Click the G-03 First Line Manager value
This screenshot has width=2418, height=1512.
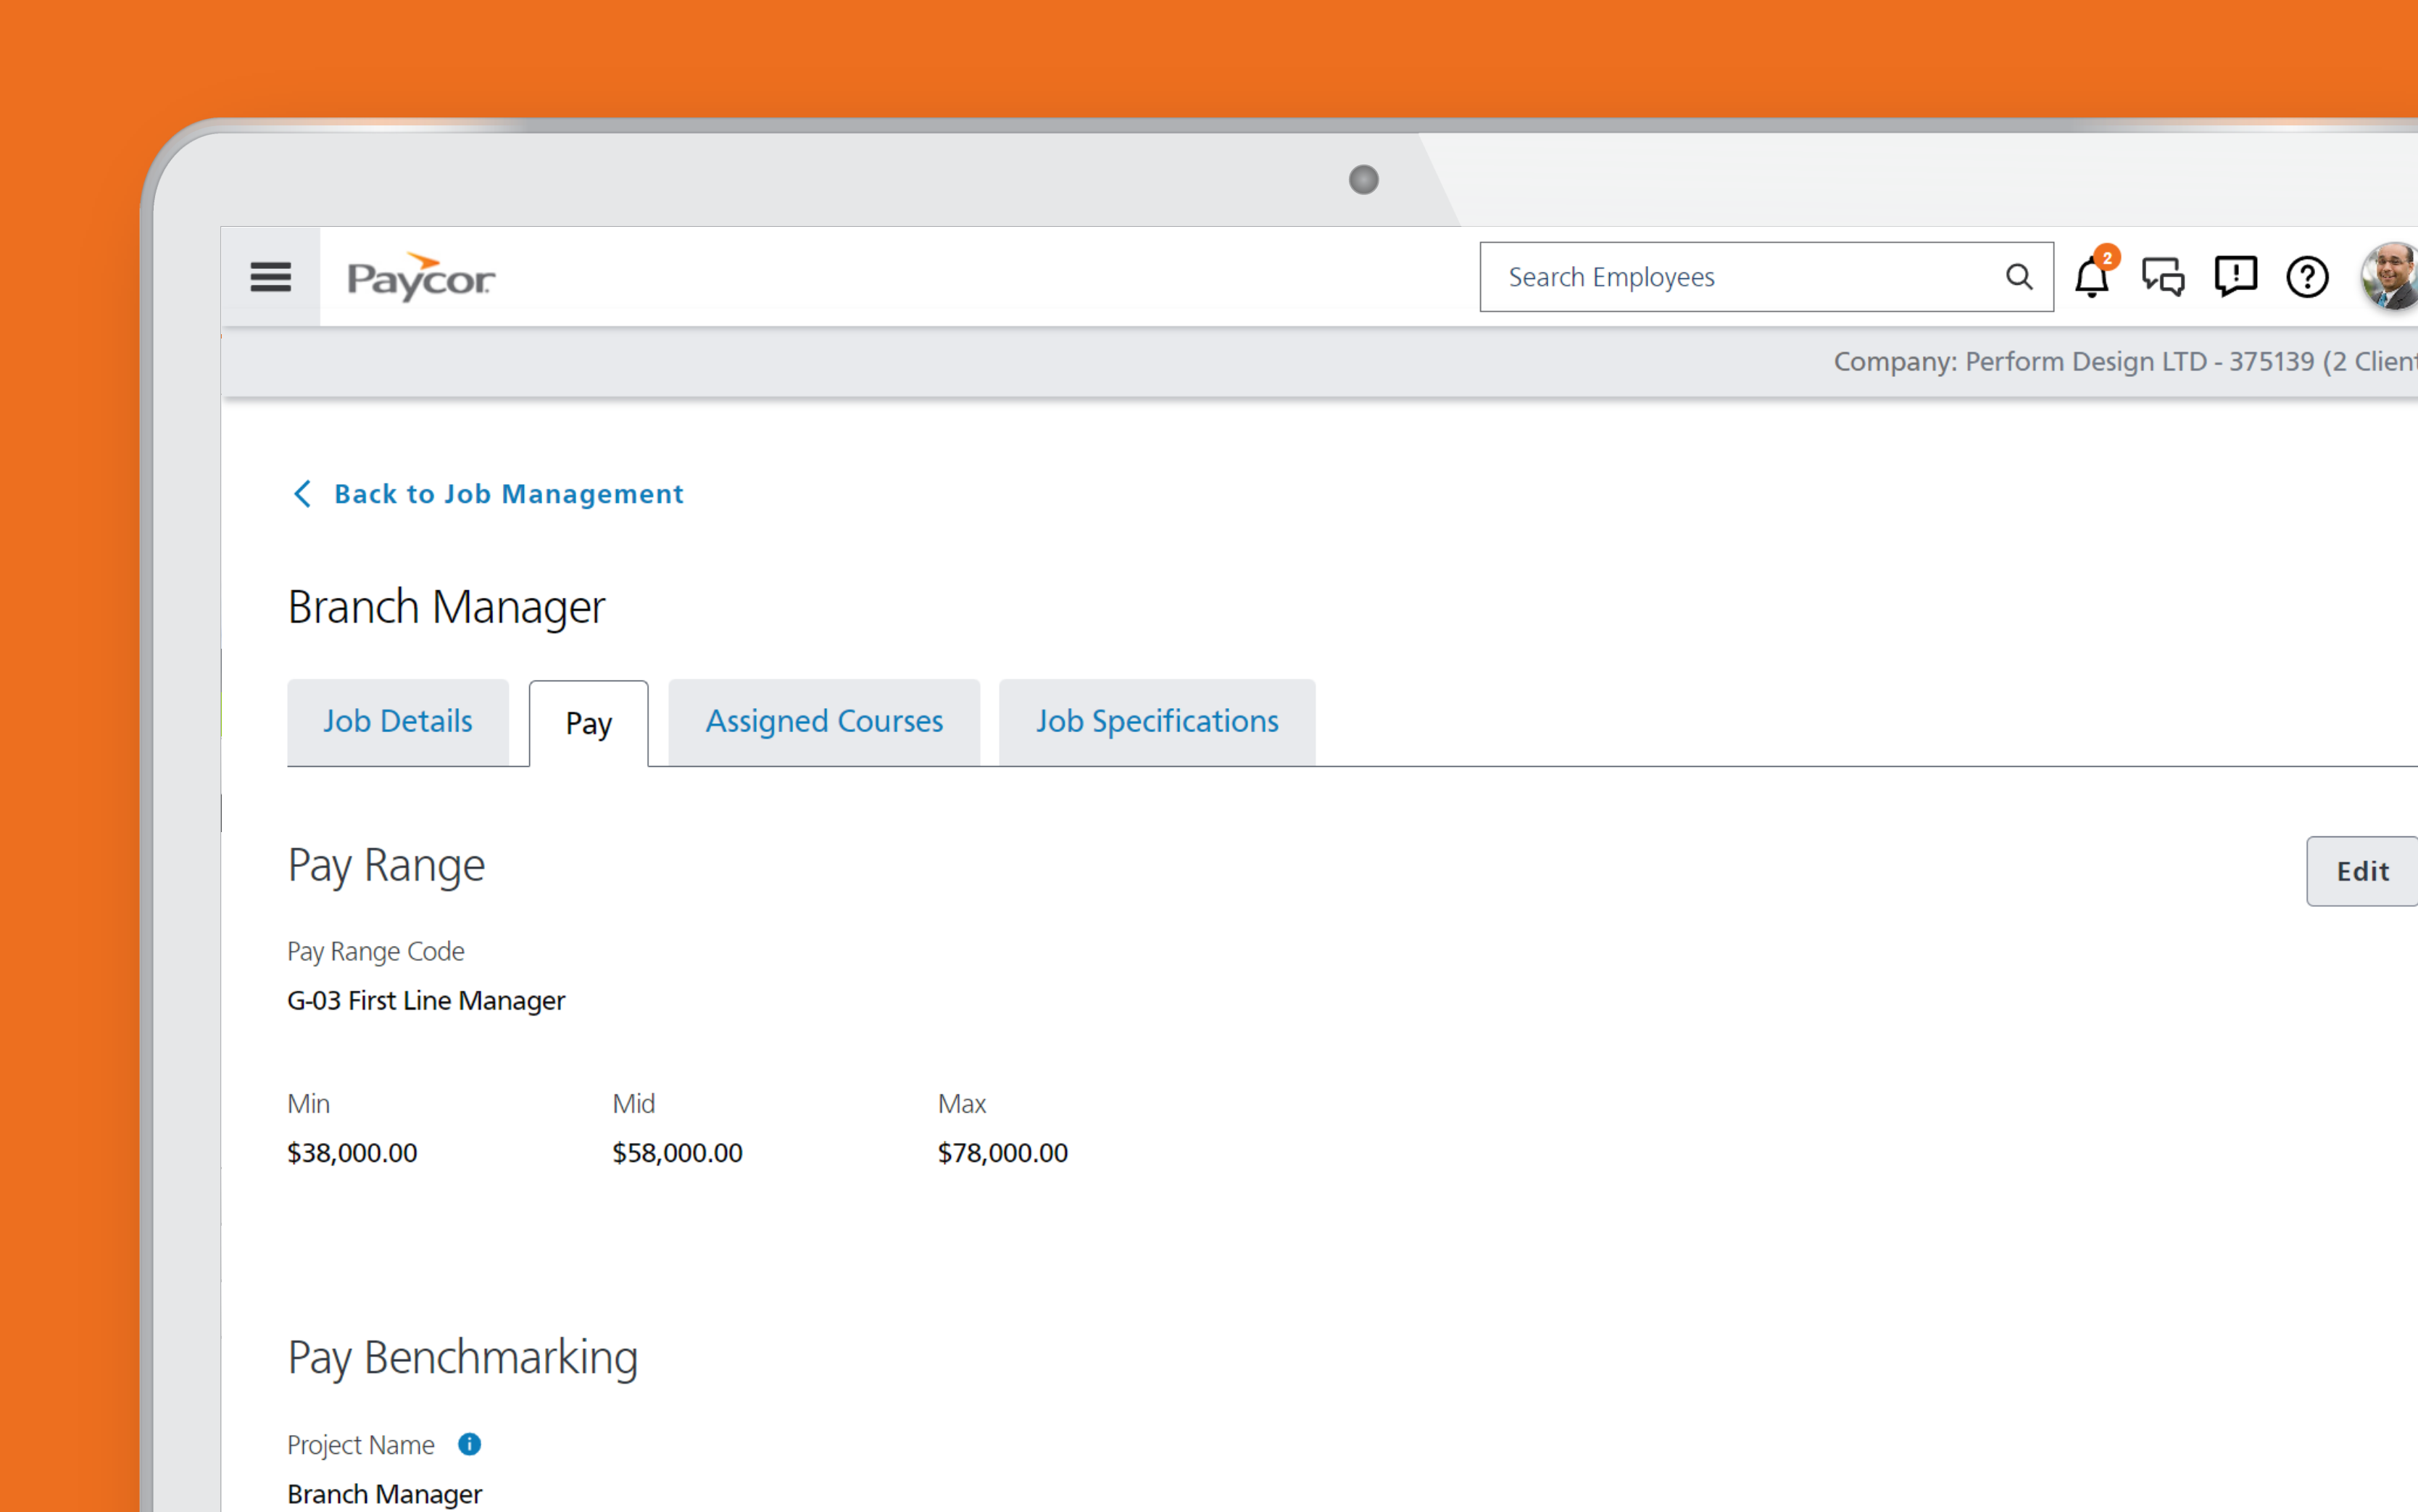pyautogui.click(x=426, y=1001)
